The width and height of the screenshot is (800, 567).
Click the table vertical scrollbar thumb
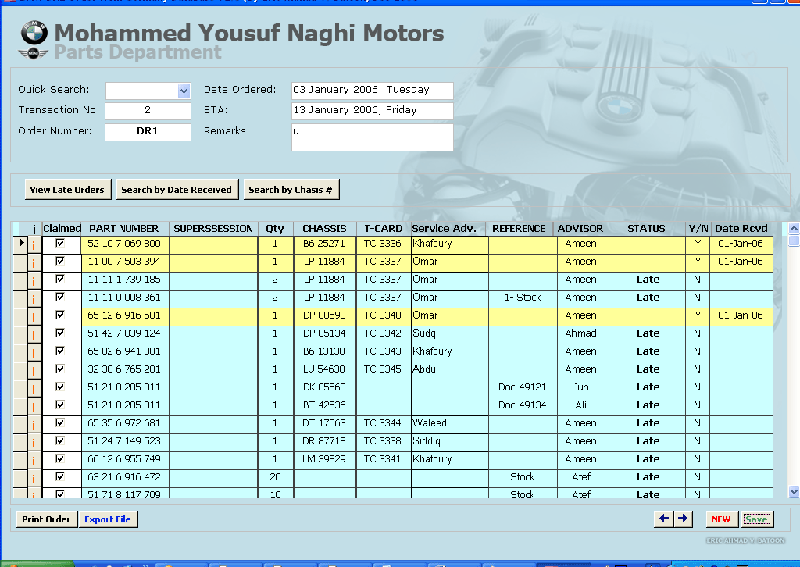793,240
